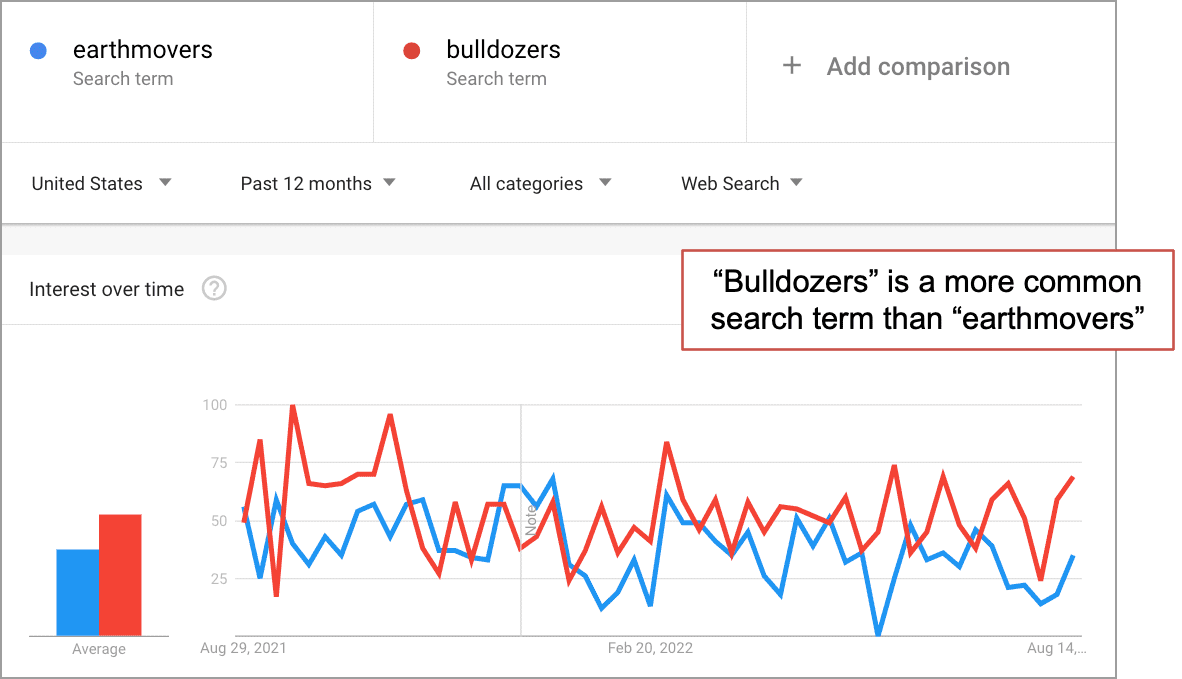Click the arrow next to United States

165,182
